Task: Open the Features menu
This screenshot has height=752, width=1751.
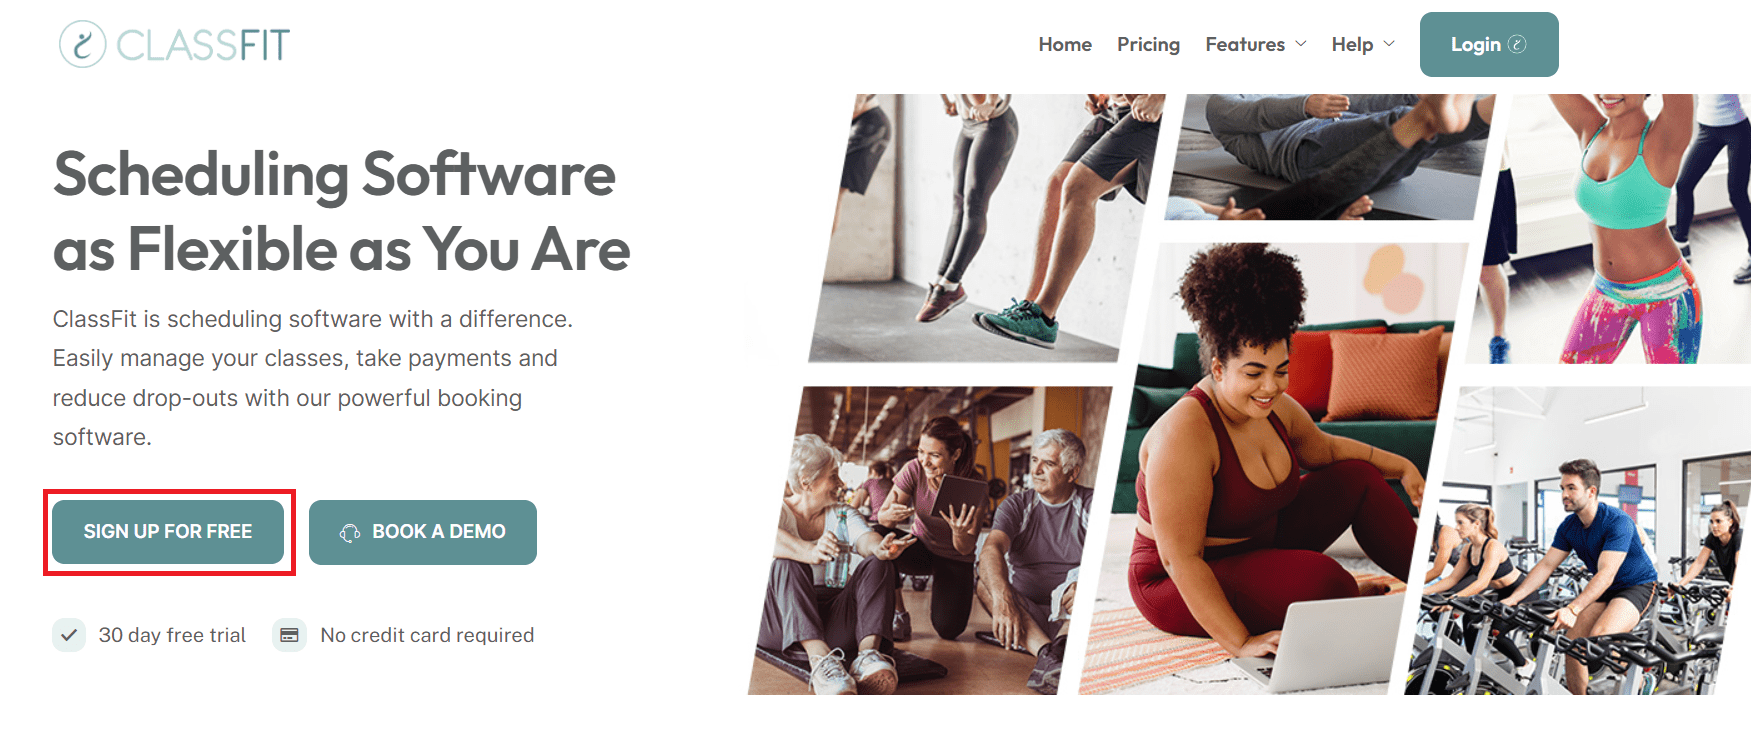Action: point(1245,44)
